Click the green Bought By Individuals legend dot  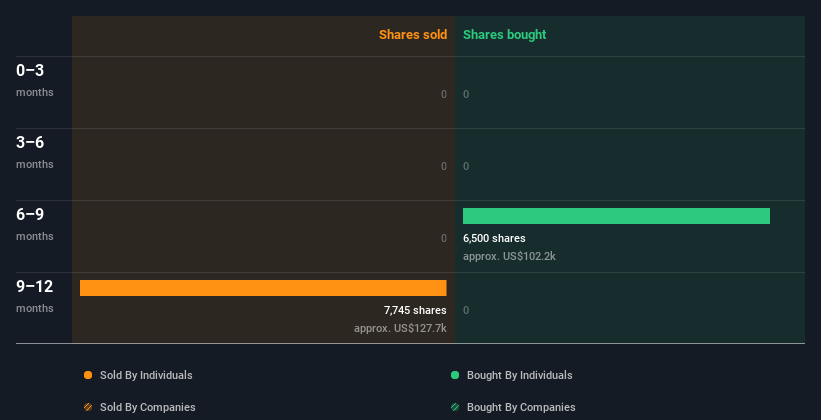coord(454,375)
